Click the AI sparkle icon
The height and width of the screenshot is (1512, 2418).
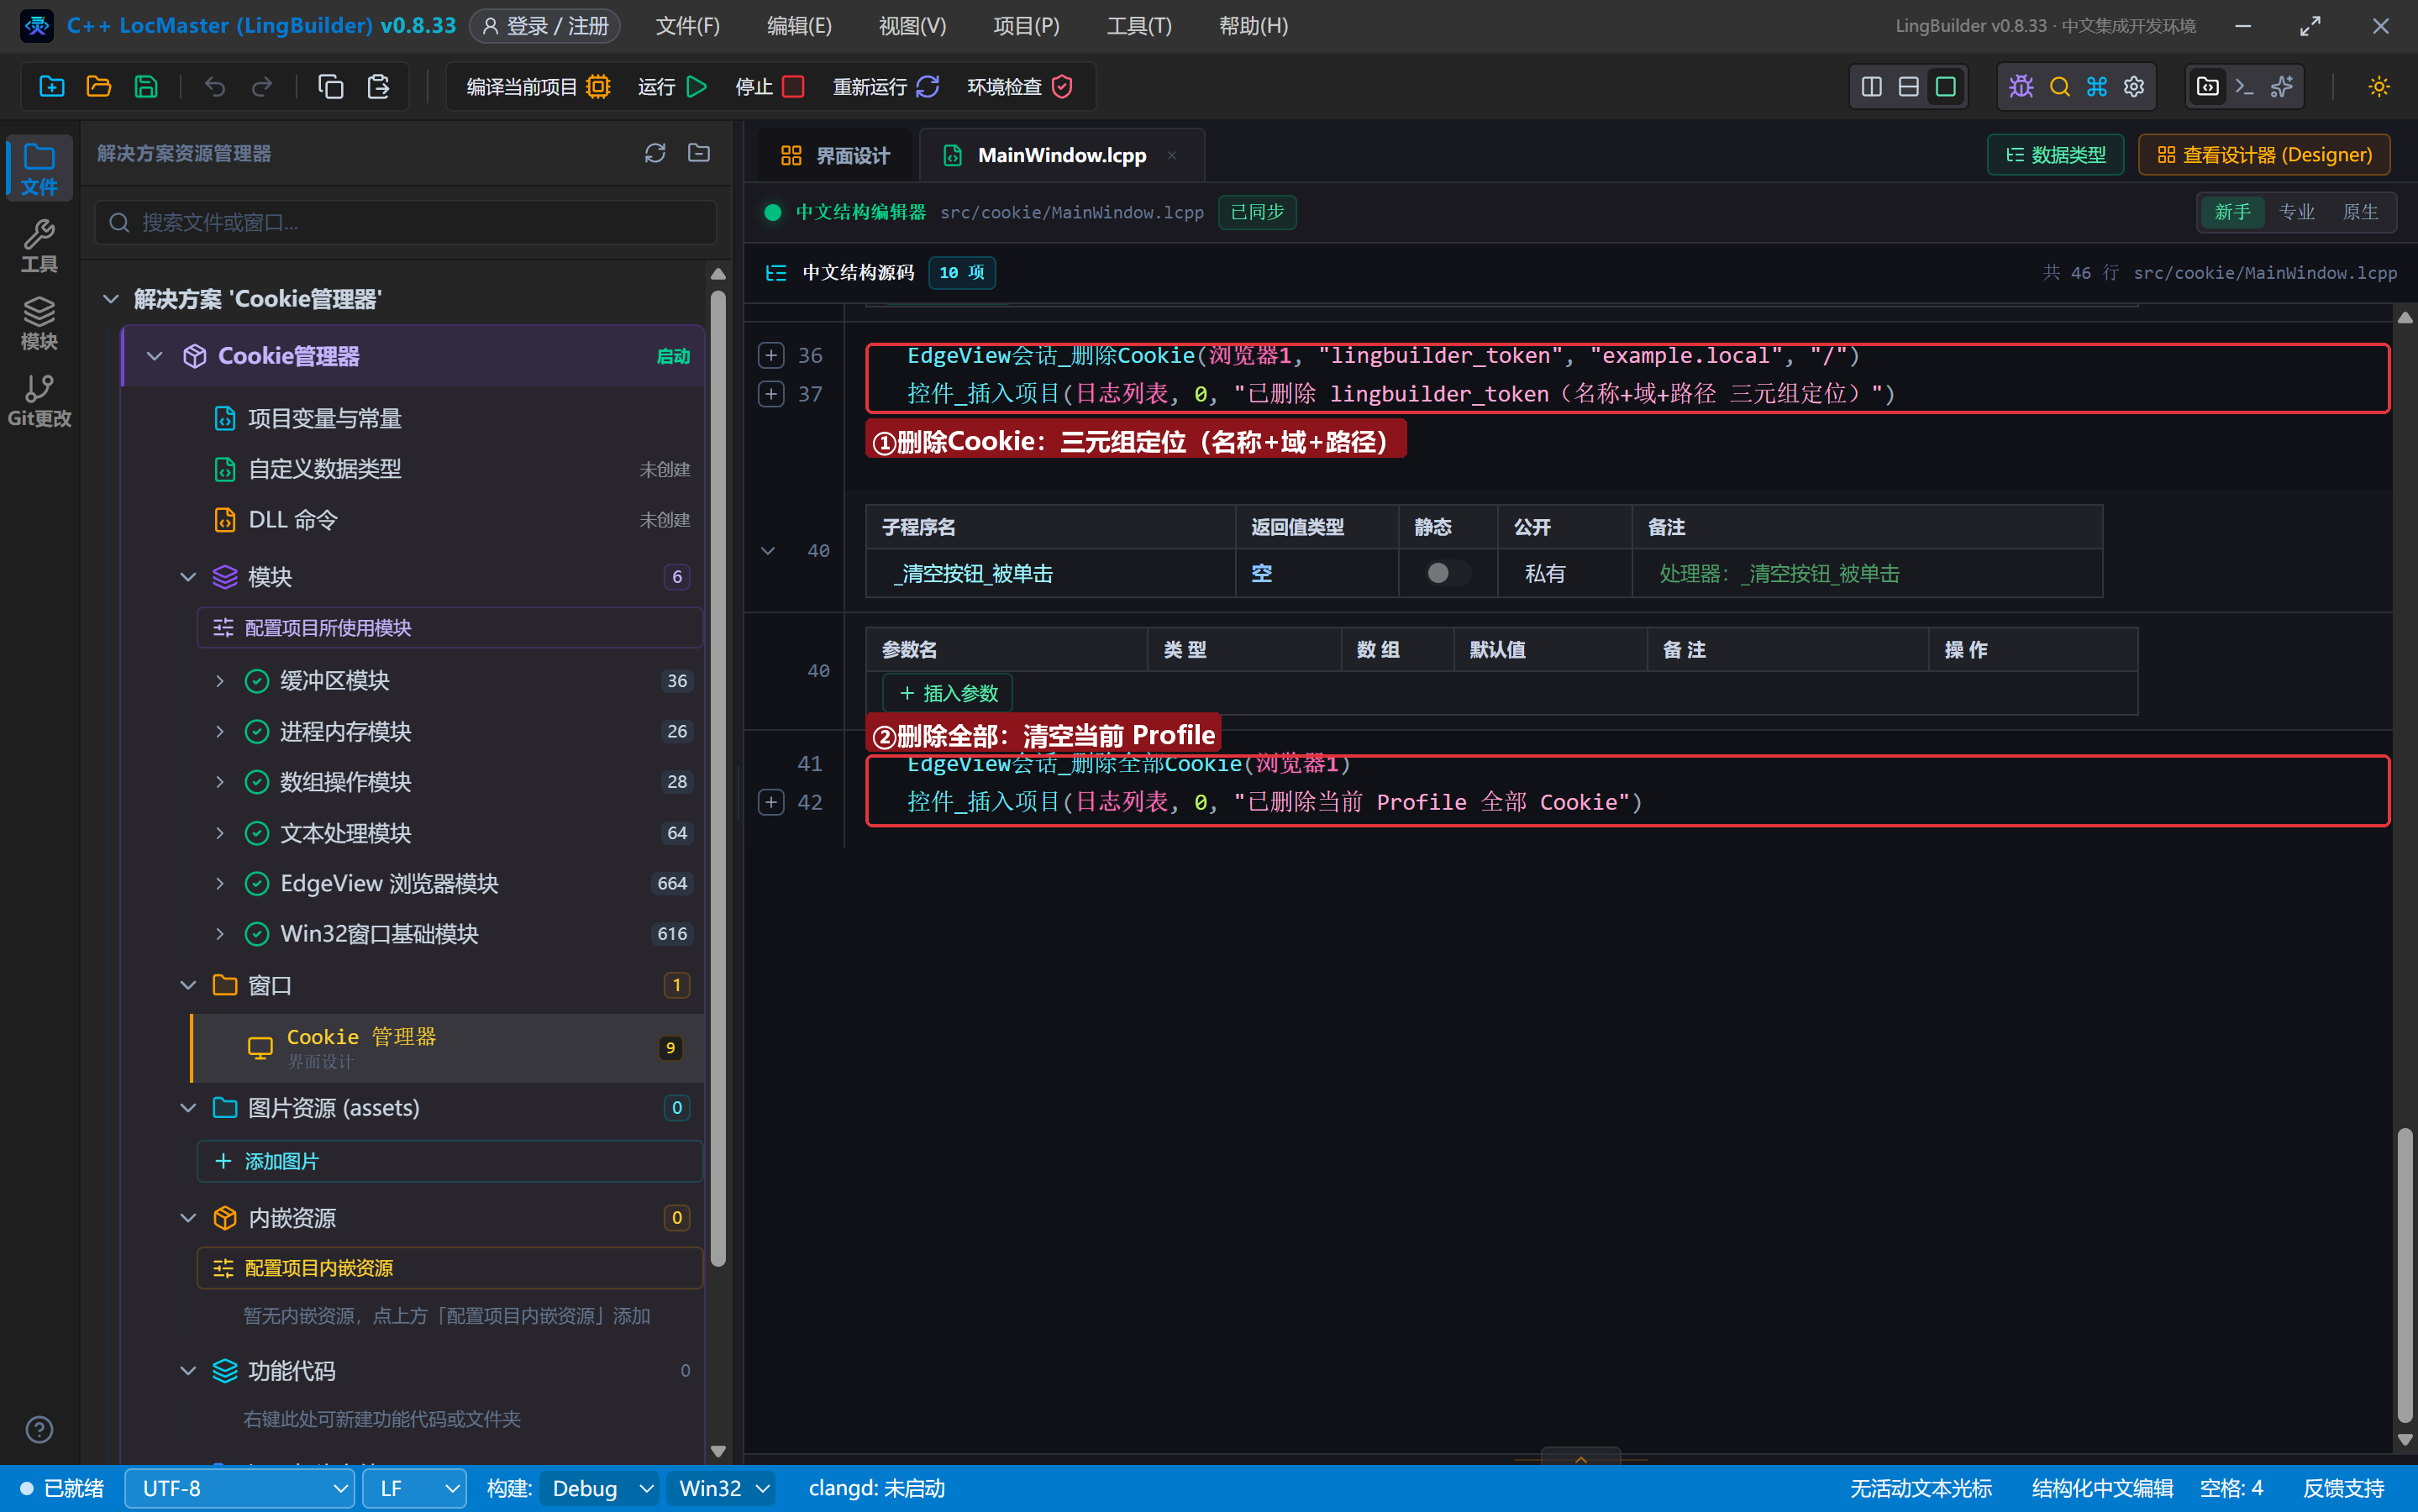coord(2282,87)
